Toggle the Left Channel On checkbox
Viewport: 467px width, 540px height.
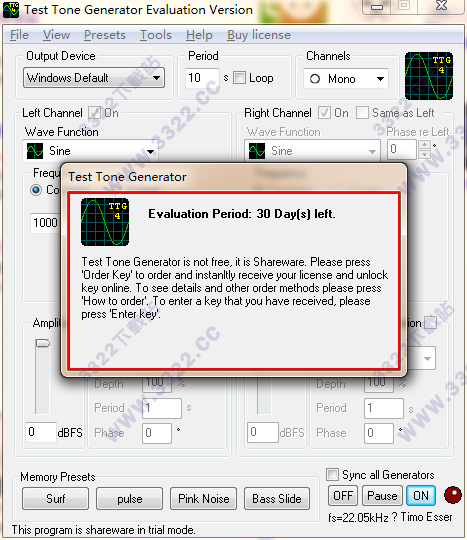[94, 113]
